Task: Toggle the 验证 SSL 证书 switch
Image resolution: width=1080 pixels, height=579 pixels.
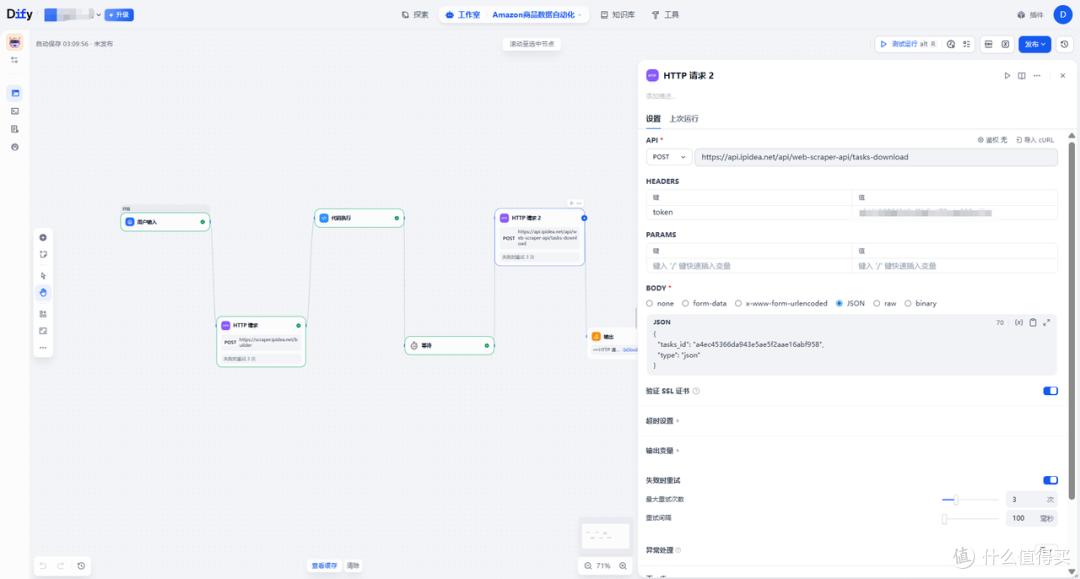Action: [1050, 391]
